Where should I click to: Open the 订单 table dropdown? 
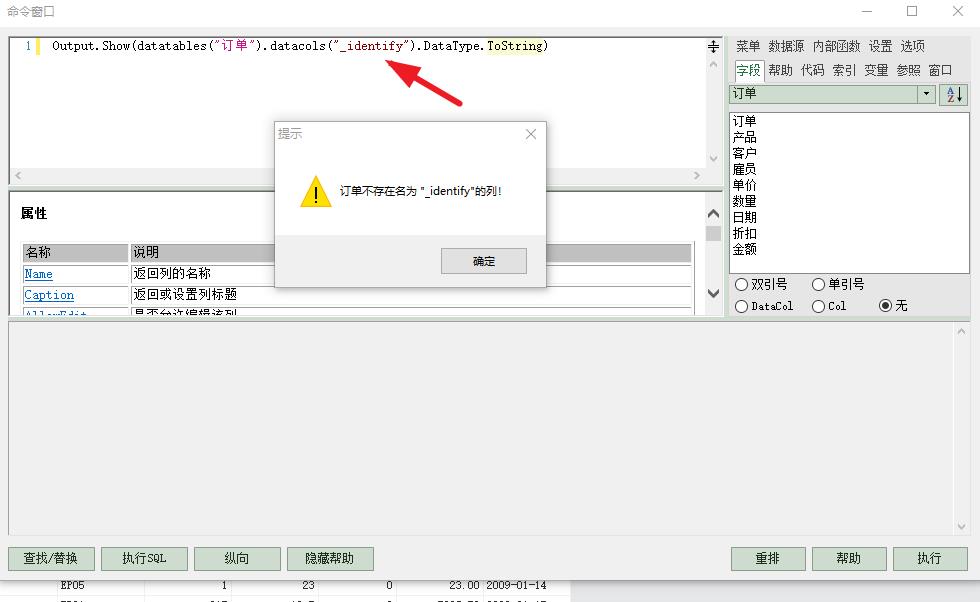926,94
